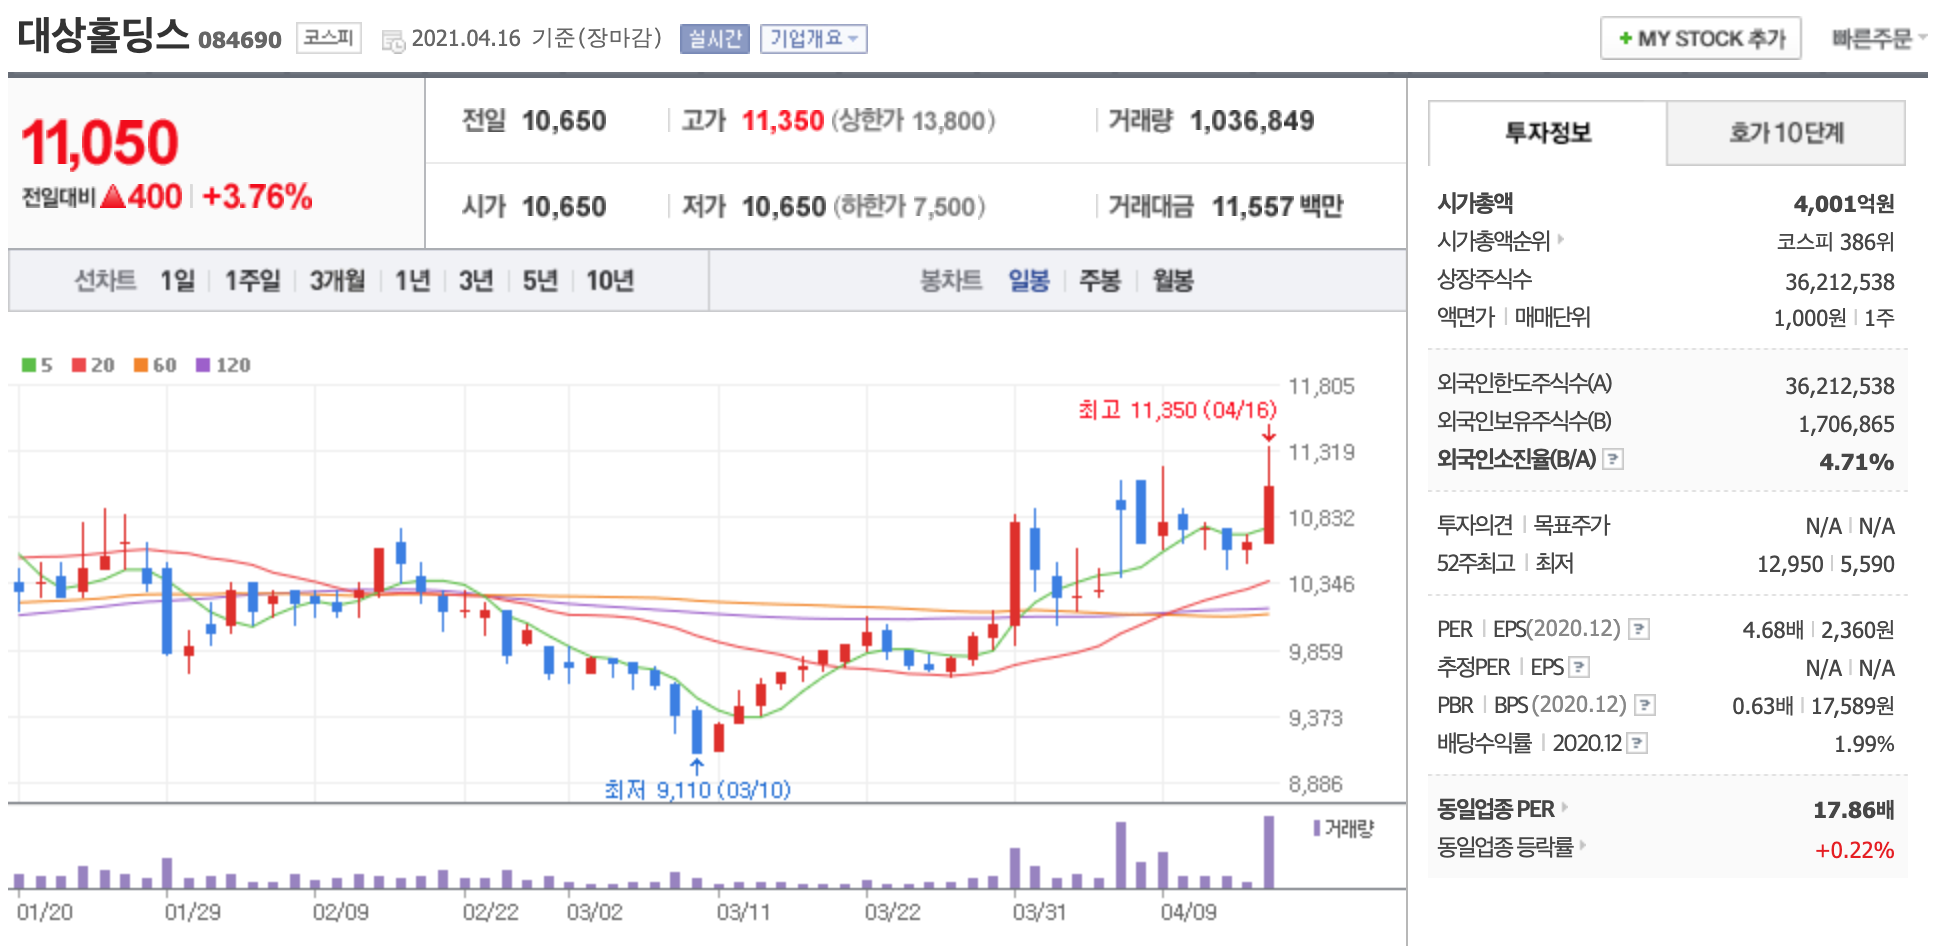
Task: Click the 전일 value 10,650
Action: tap(564, 121)
